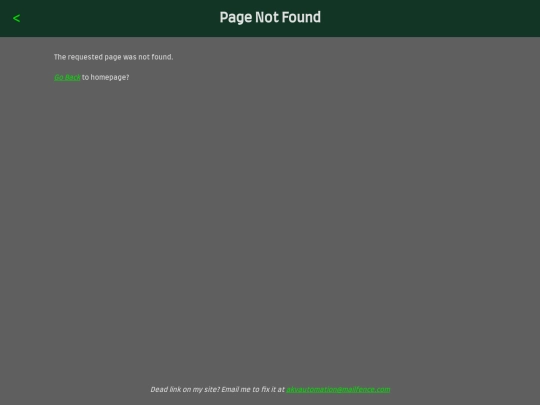
Task: Open the akvautomation@mailfence.com email link
Action: [338, 390]
